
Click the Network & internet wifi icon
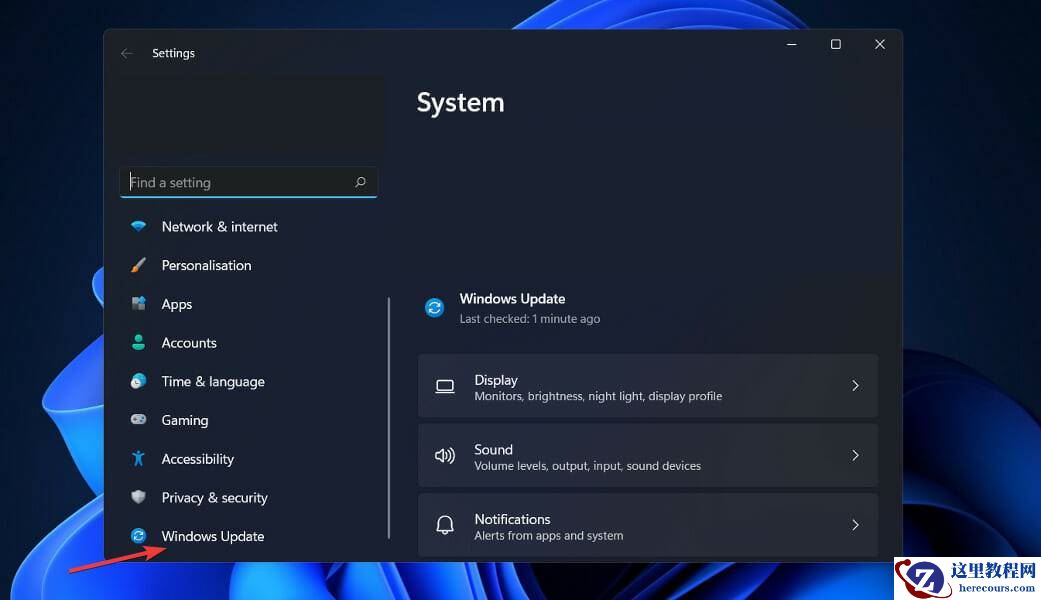pos(138,226)
